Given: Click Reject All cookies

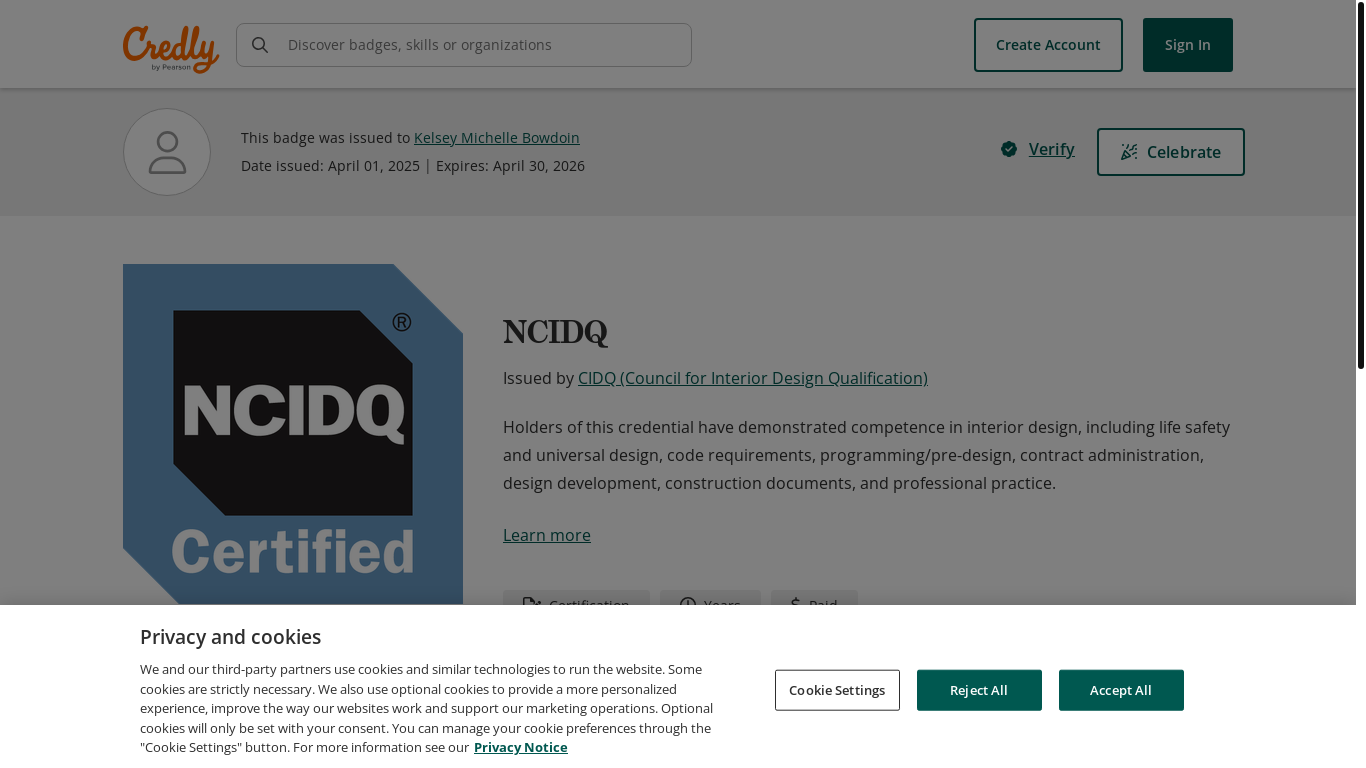Looking at the screenshot, I should 979,690.
